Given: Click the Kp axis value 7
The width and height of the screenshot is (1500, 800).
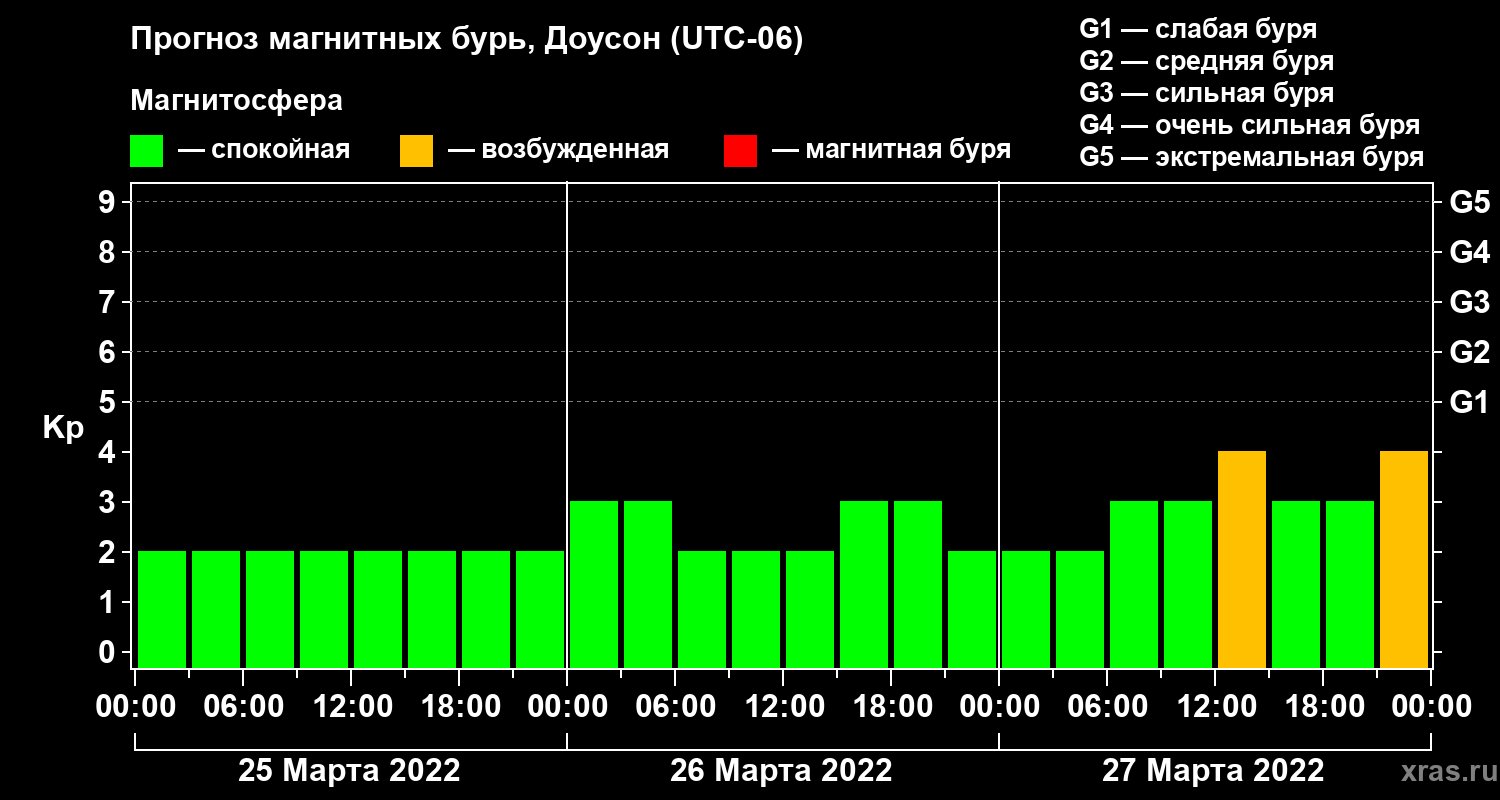Looking at the screenshot, I should (x=109, y=302).
